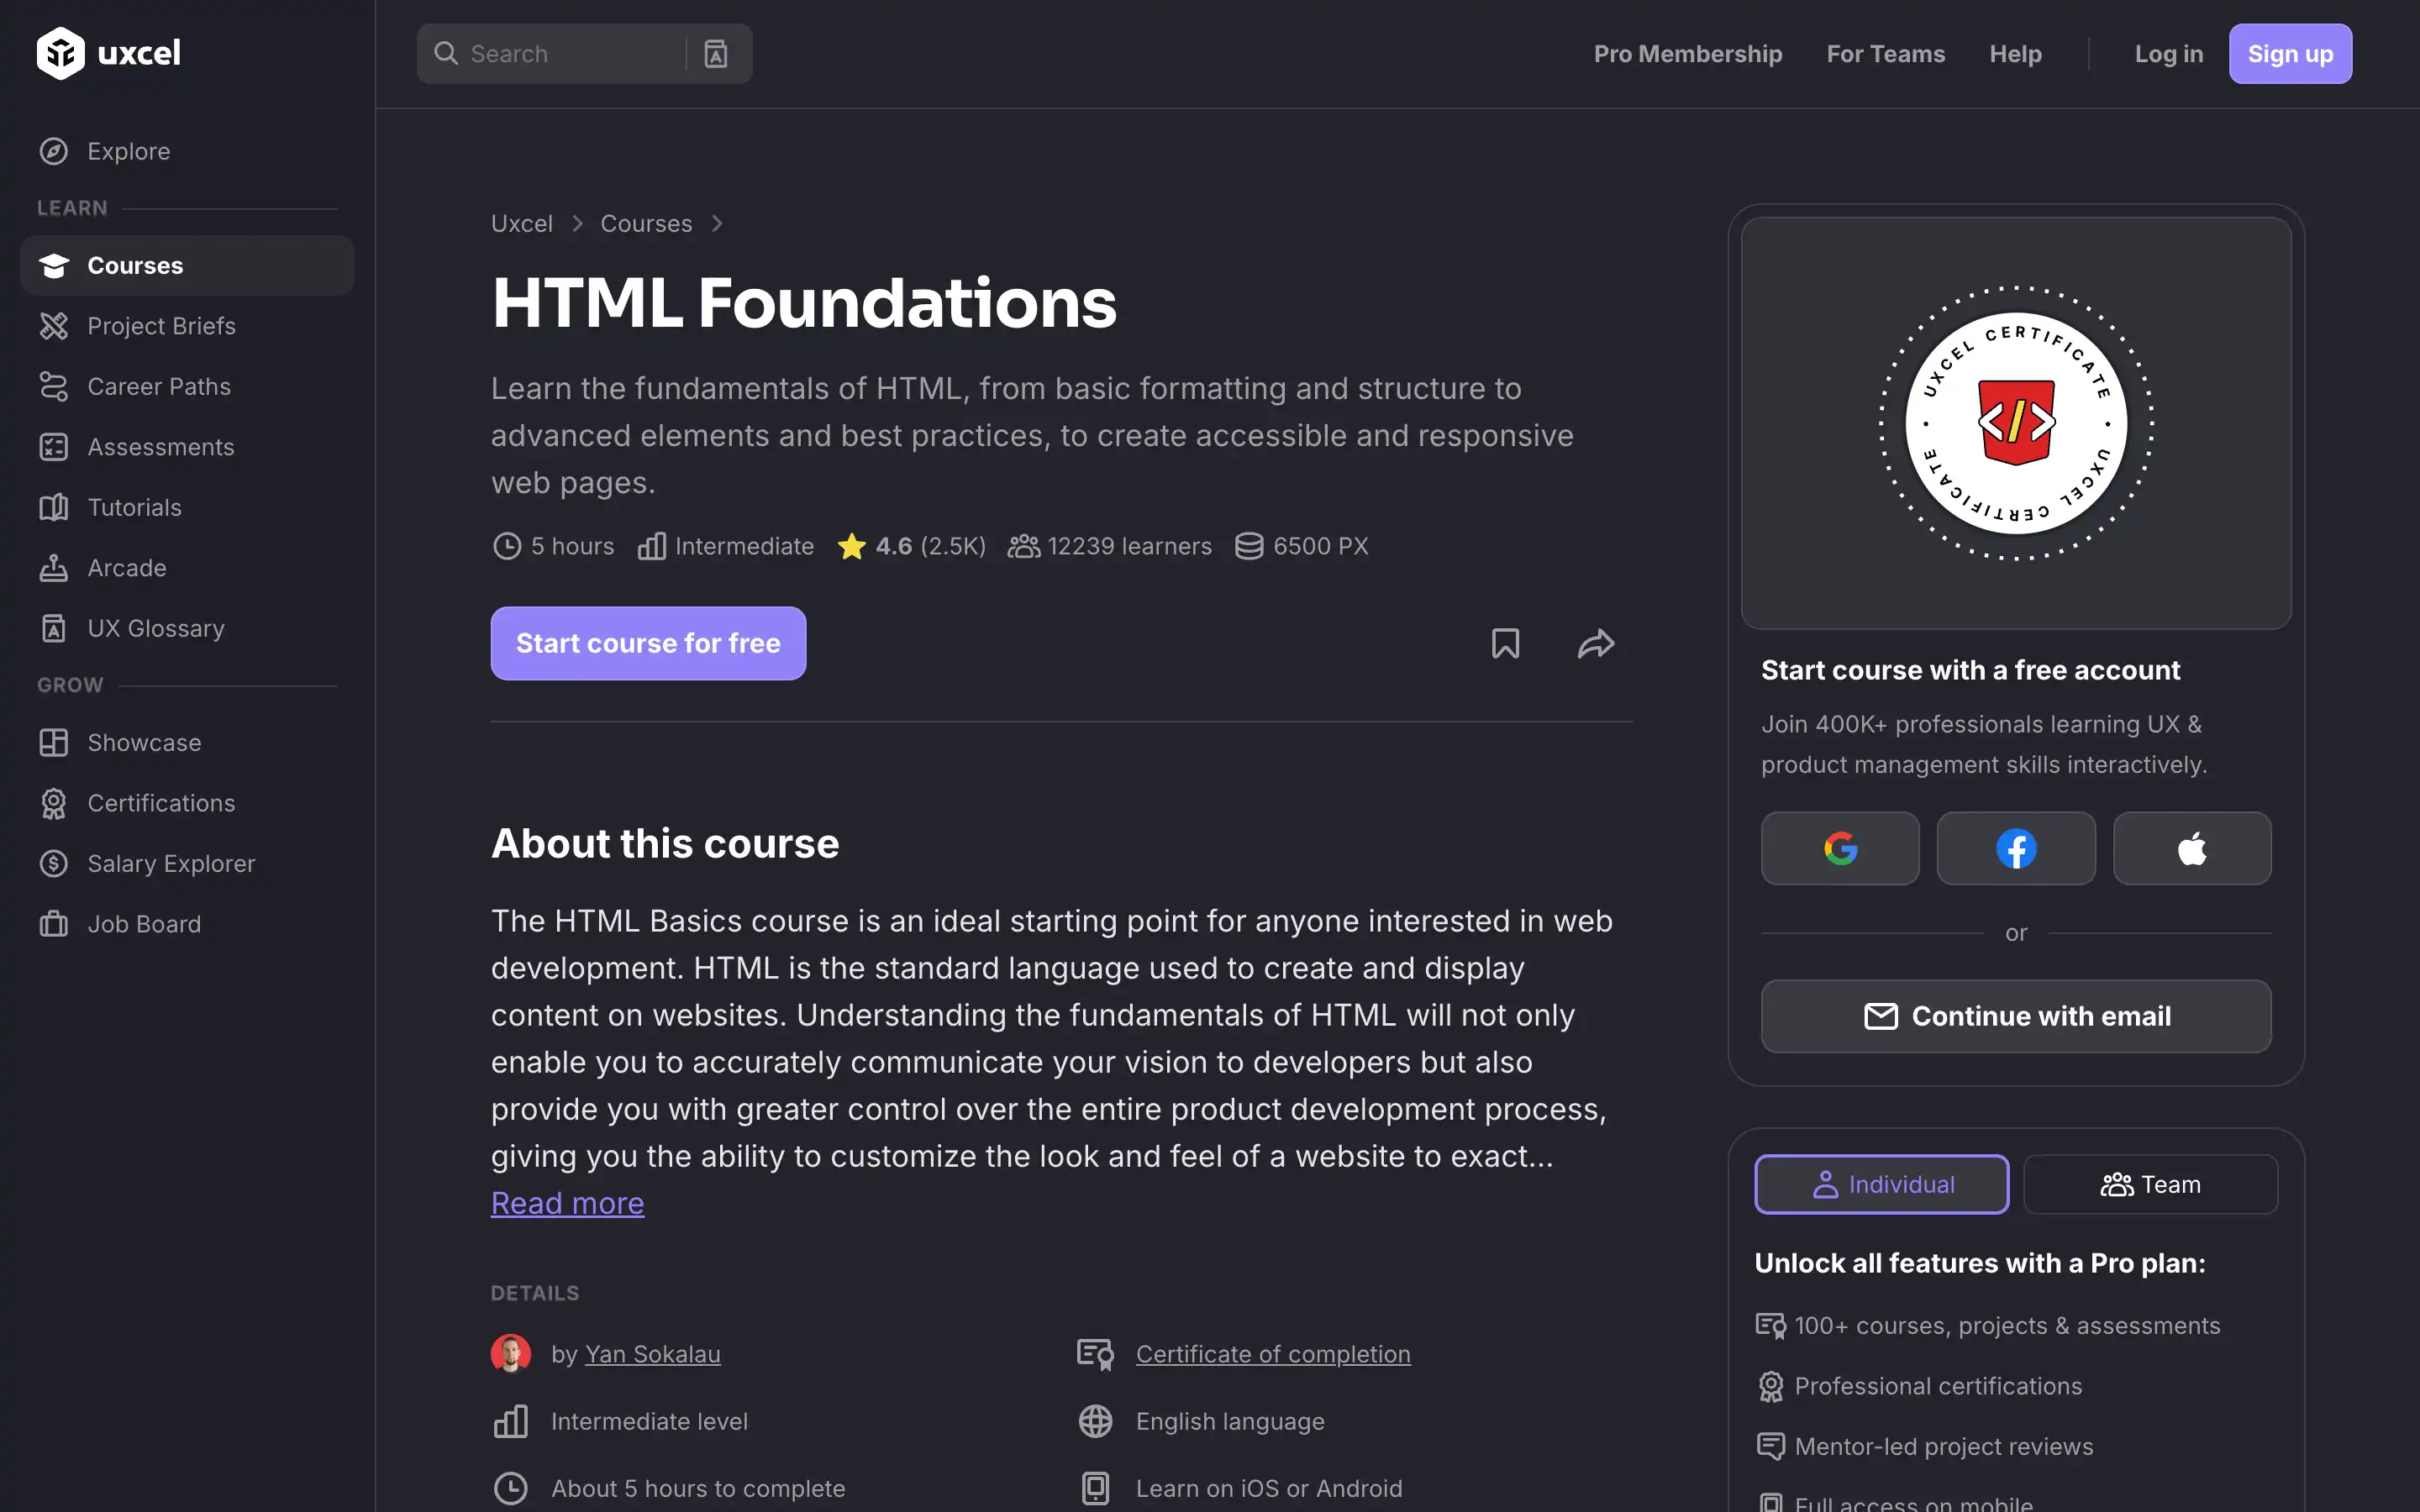Click About 5 hours to complete

click(698, 1488)
